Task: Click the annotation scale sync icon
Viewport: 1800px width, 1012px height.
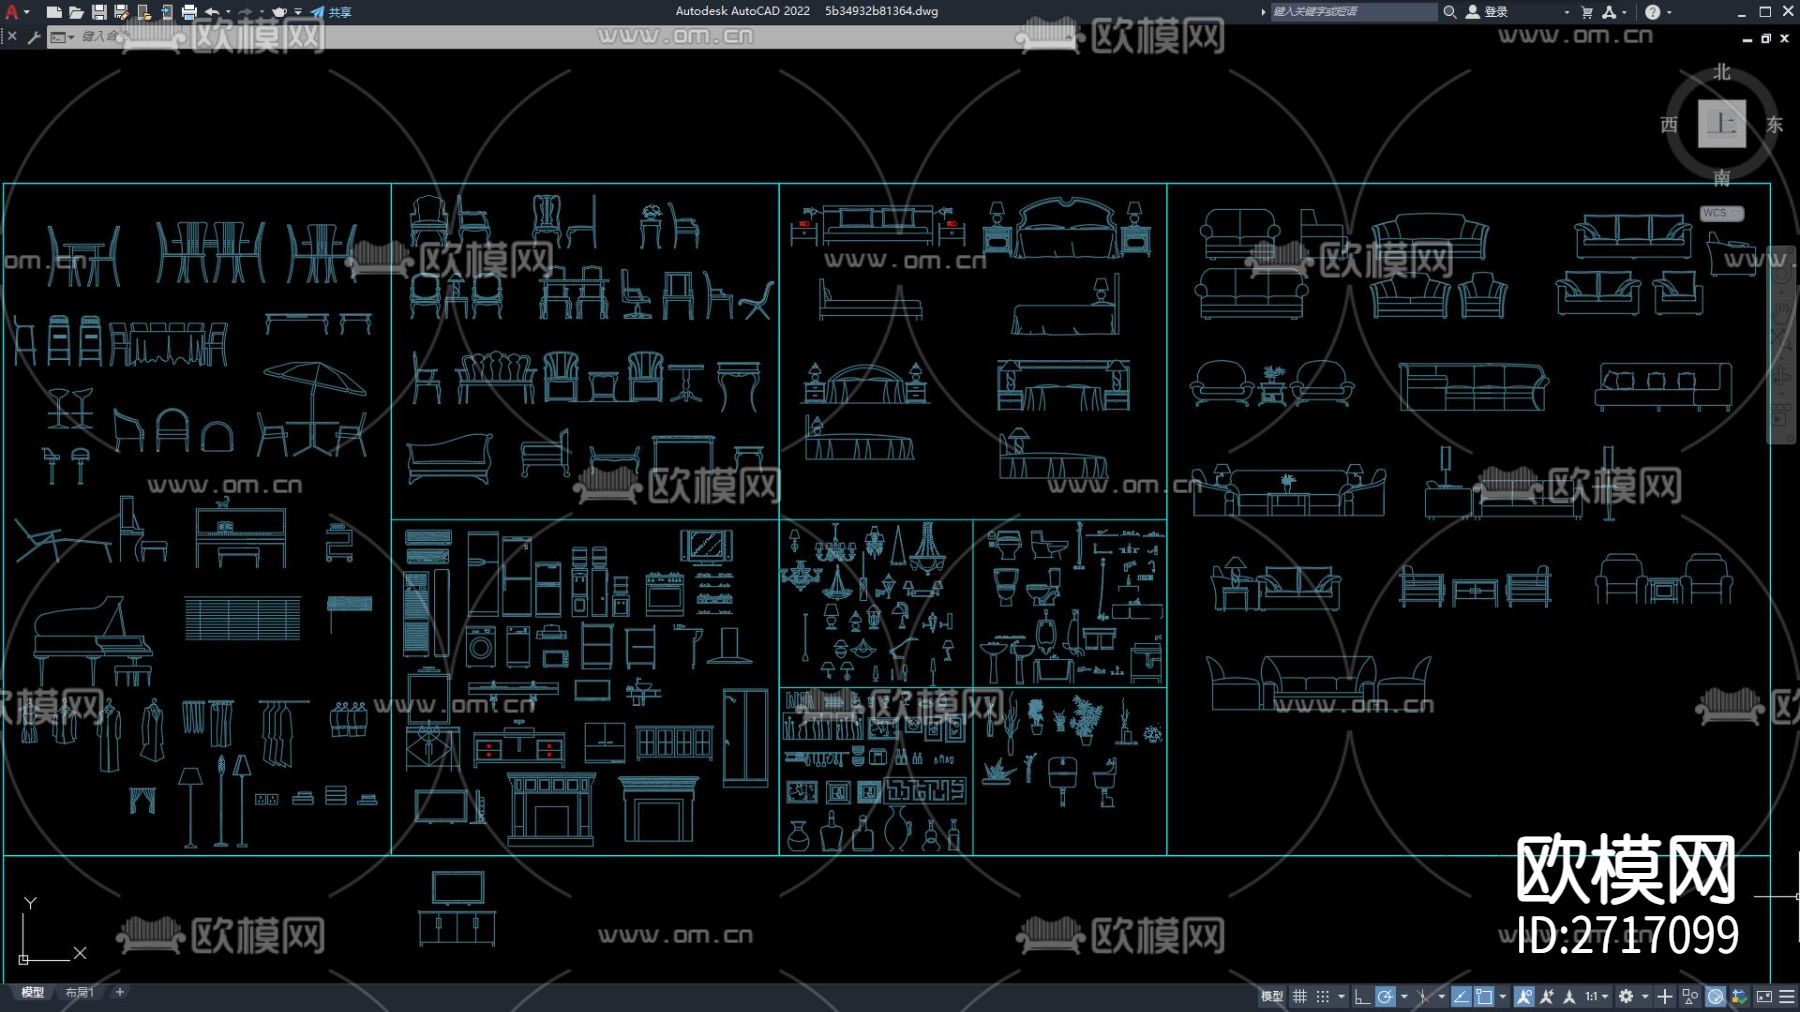Action: pos(1569,997)
